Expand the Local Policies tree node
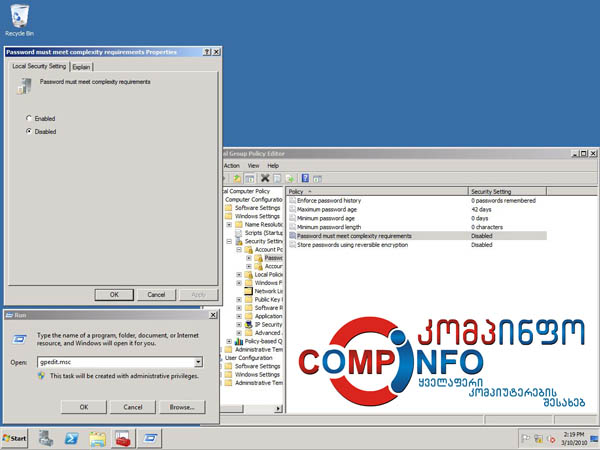The width and height of the screenshot is (600, 450). tap(239, 275)
